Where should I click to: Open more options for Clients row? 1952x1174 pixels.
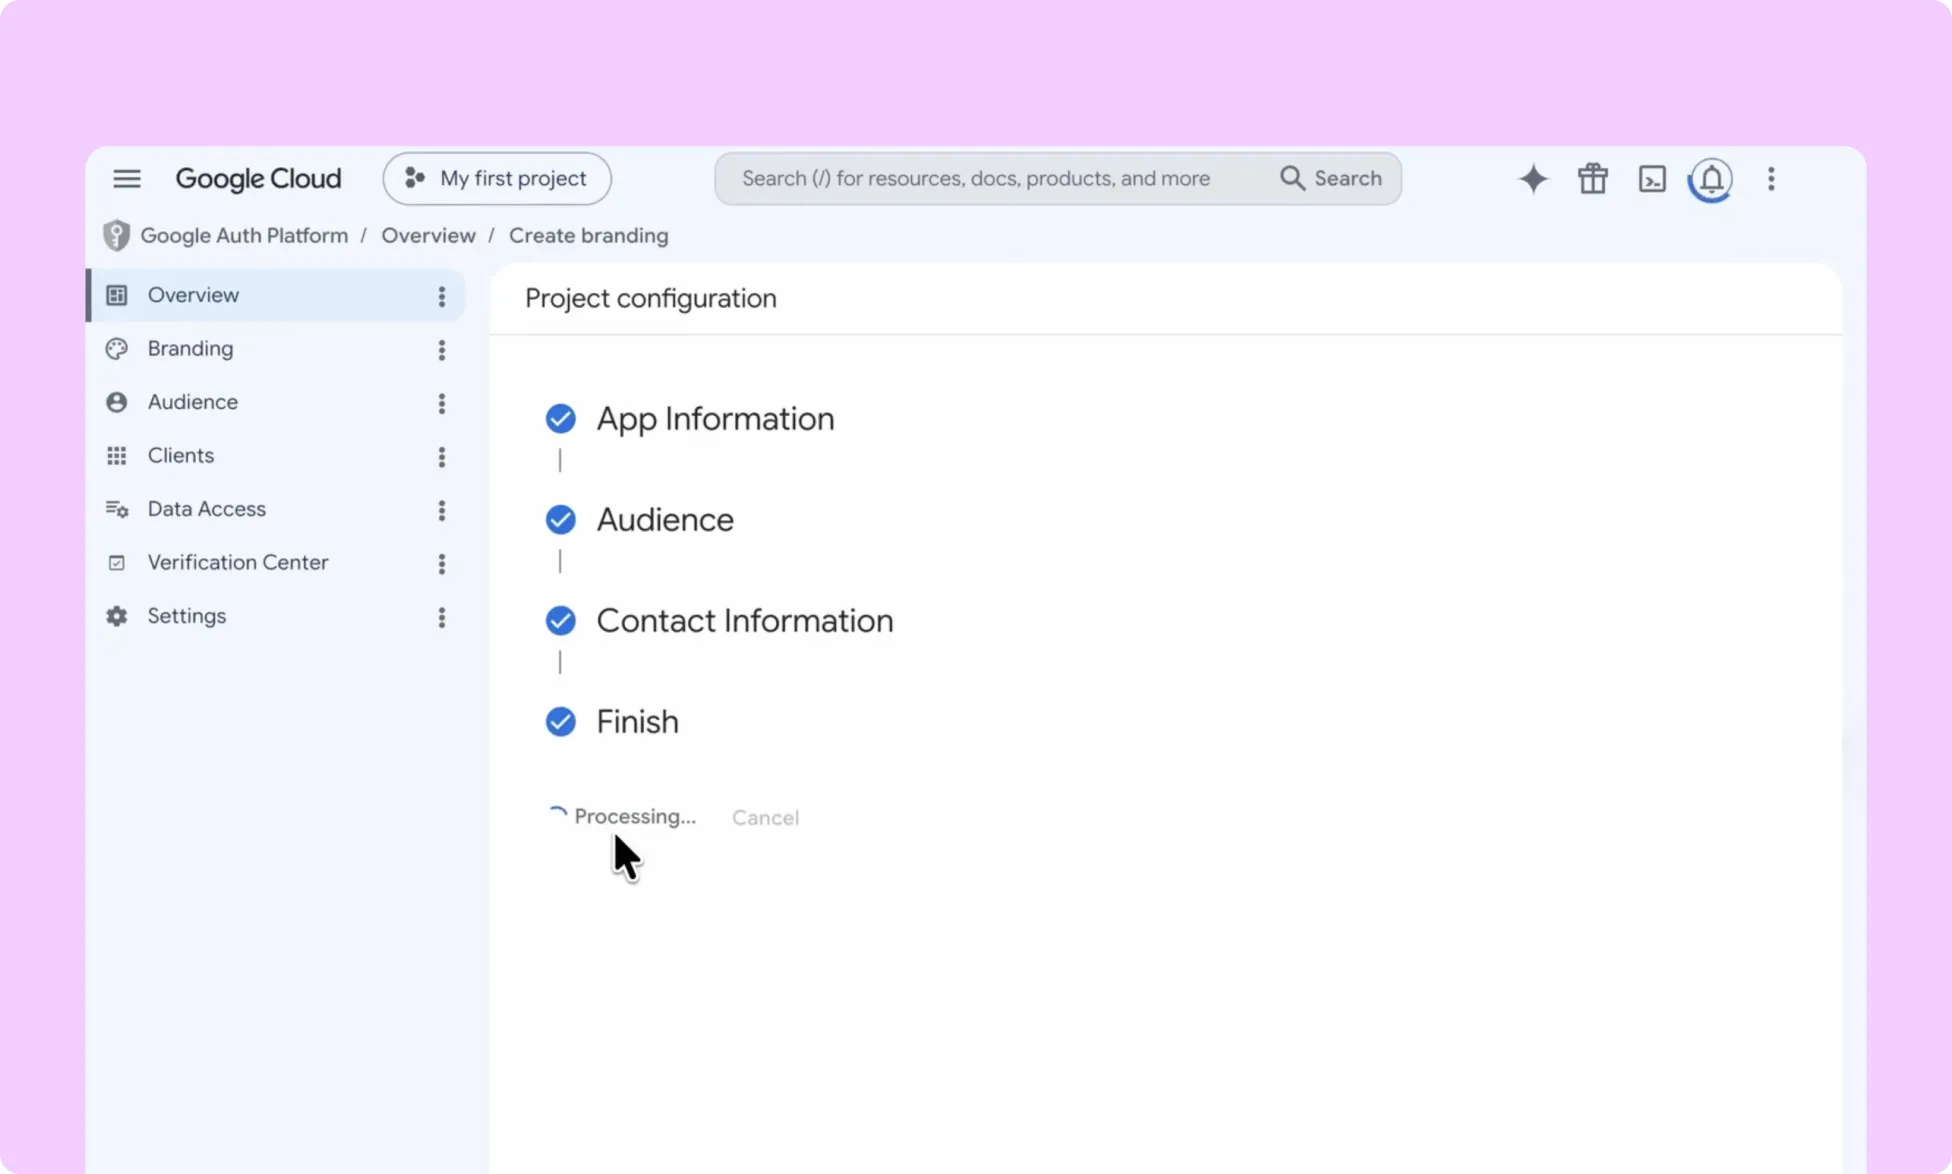(x=441, y=457)
